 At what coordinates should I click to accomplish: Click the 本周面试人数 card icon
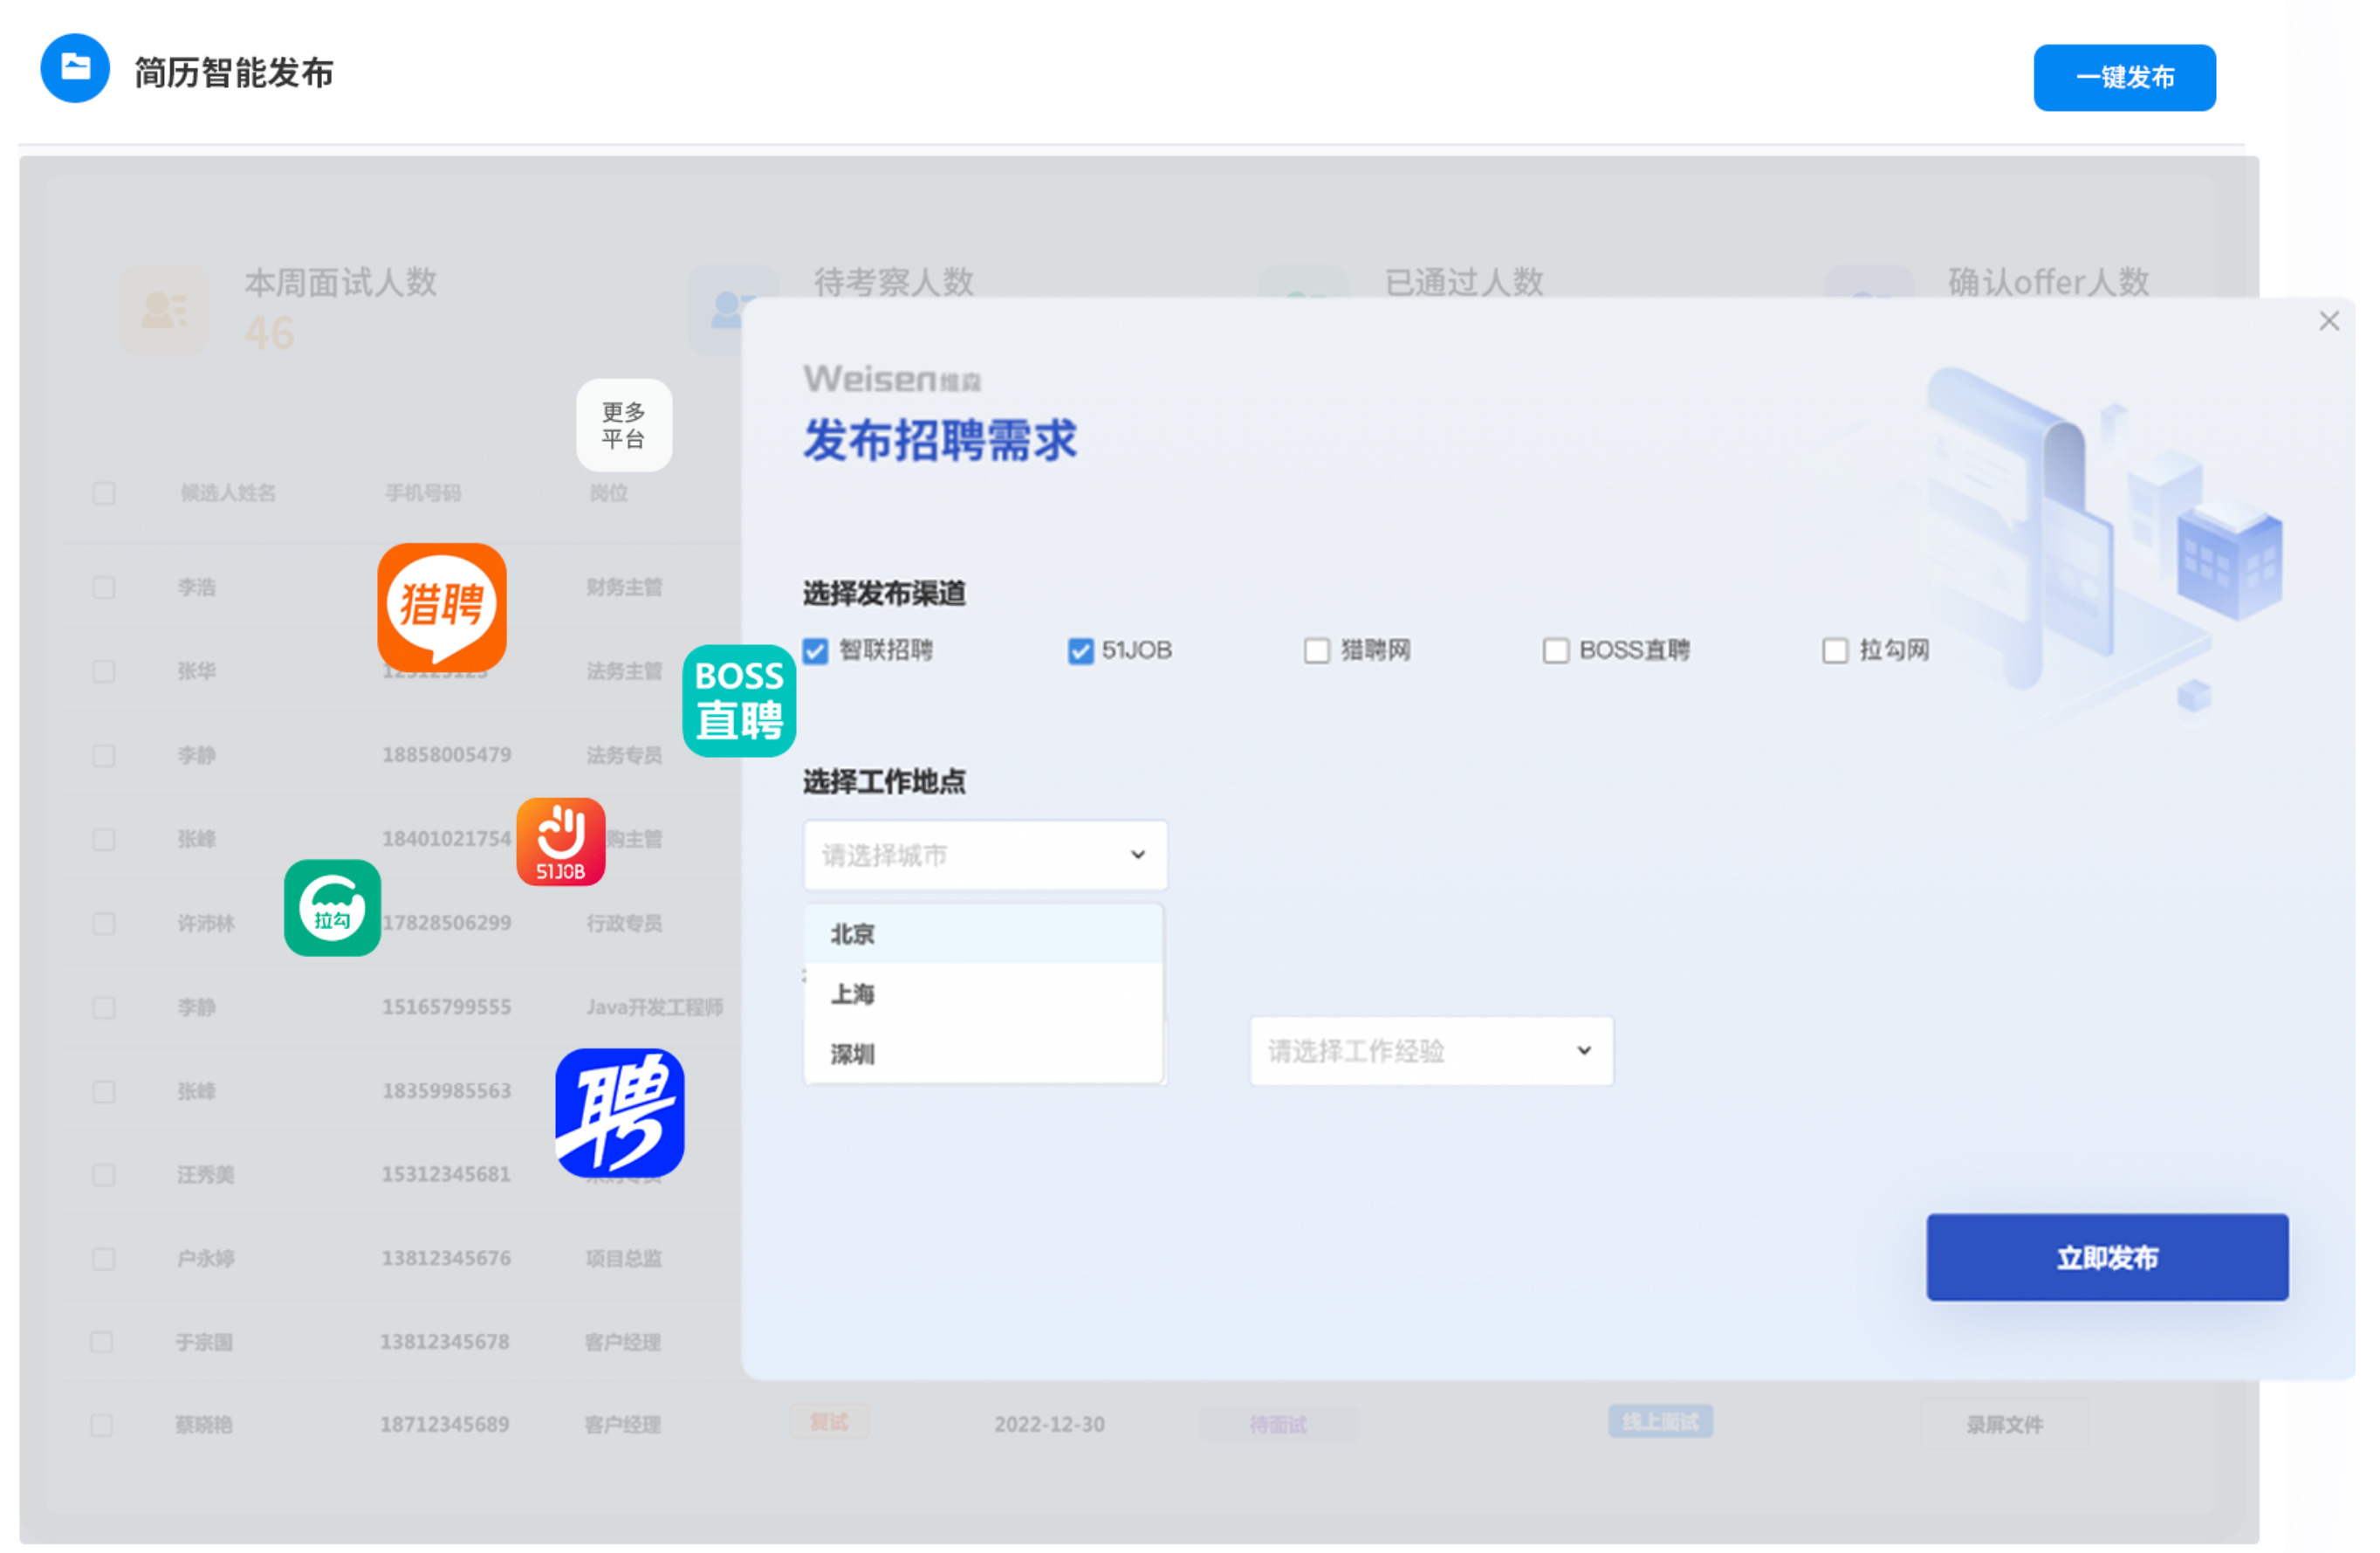[x=165, y=310]
